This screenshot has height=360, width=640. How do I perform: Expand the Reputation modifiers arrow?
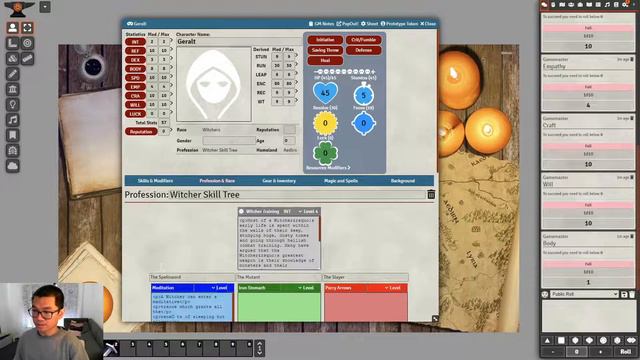171,131
